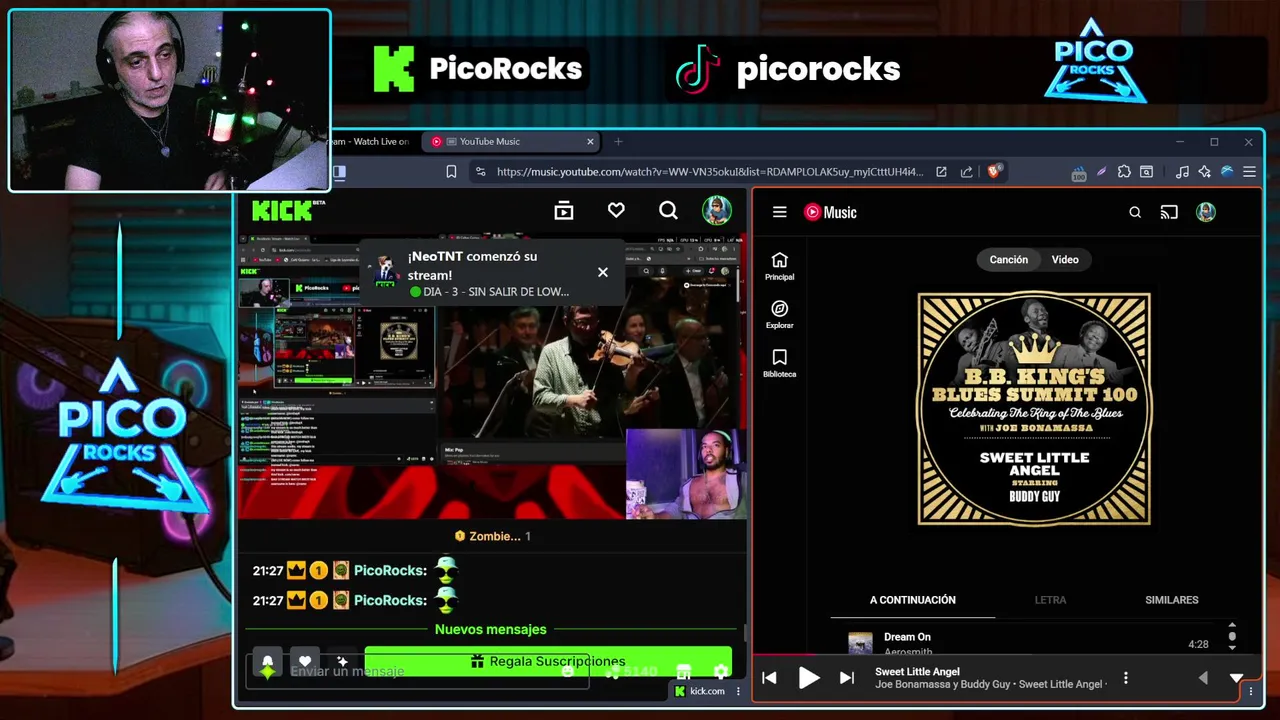
Task: Click the Kick stream video player
Action: 492,378
